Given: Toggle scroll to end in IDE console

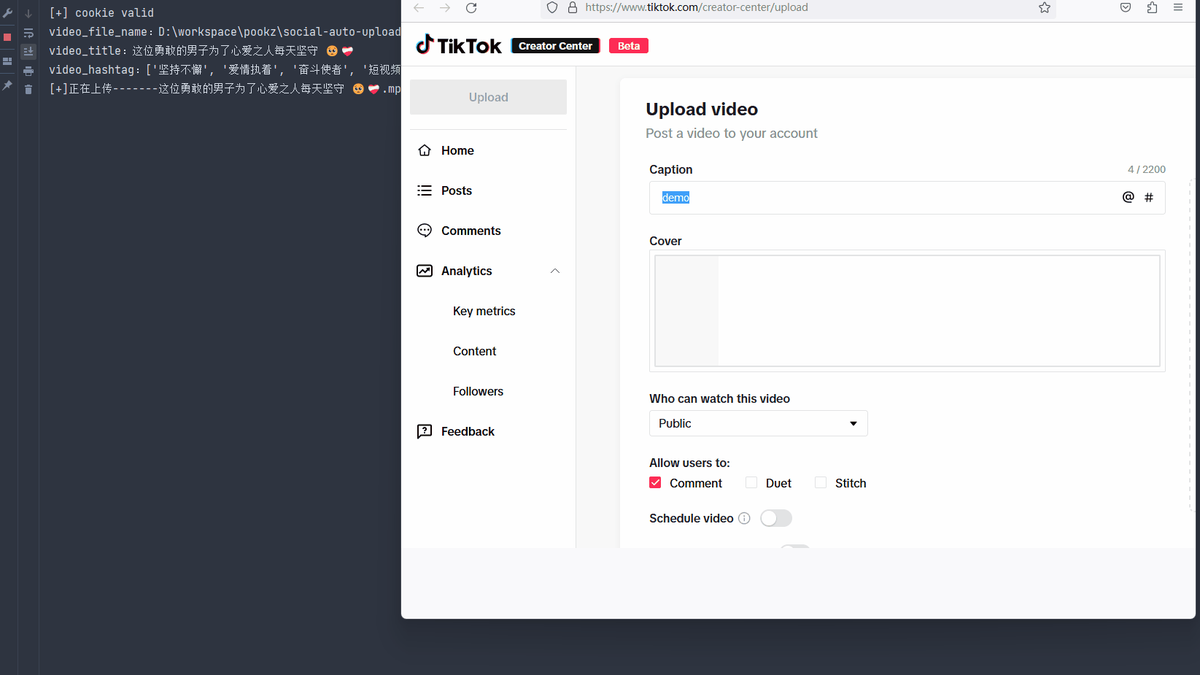Looking at the screenshot, I should coord(28,51).
